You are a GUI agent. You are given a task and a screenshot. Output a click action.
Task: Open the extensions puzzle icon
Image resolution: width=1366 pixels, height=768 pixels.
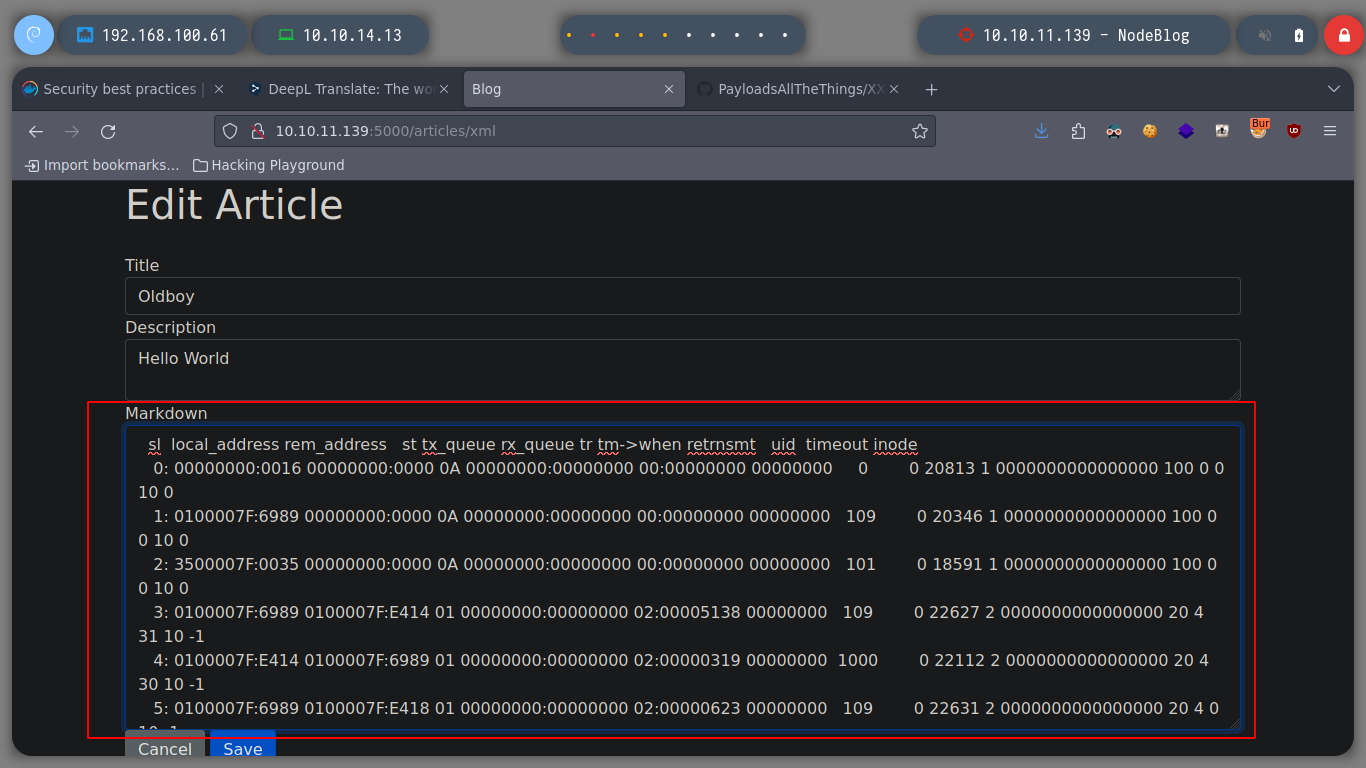tap(1078, 131)
